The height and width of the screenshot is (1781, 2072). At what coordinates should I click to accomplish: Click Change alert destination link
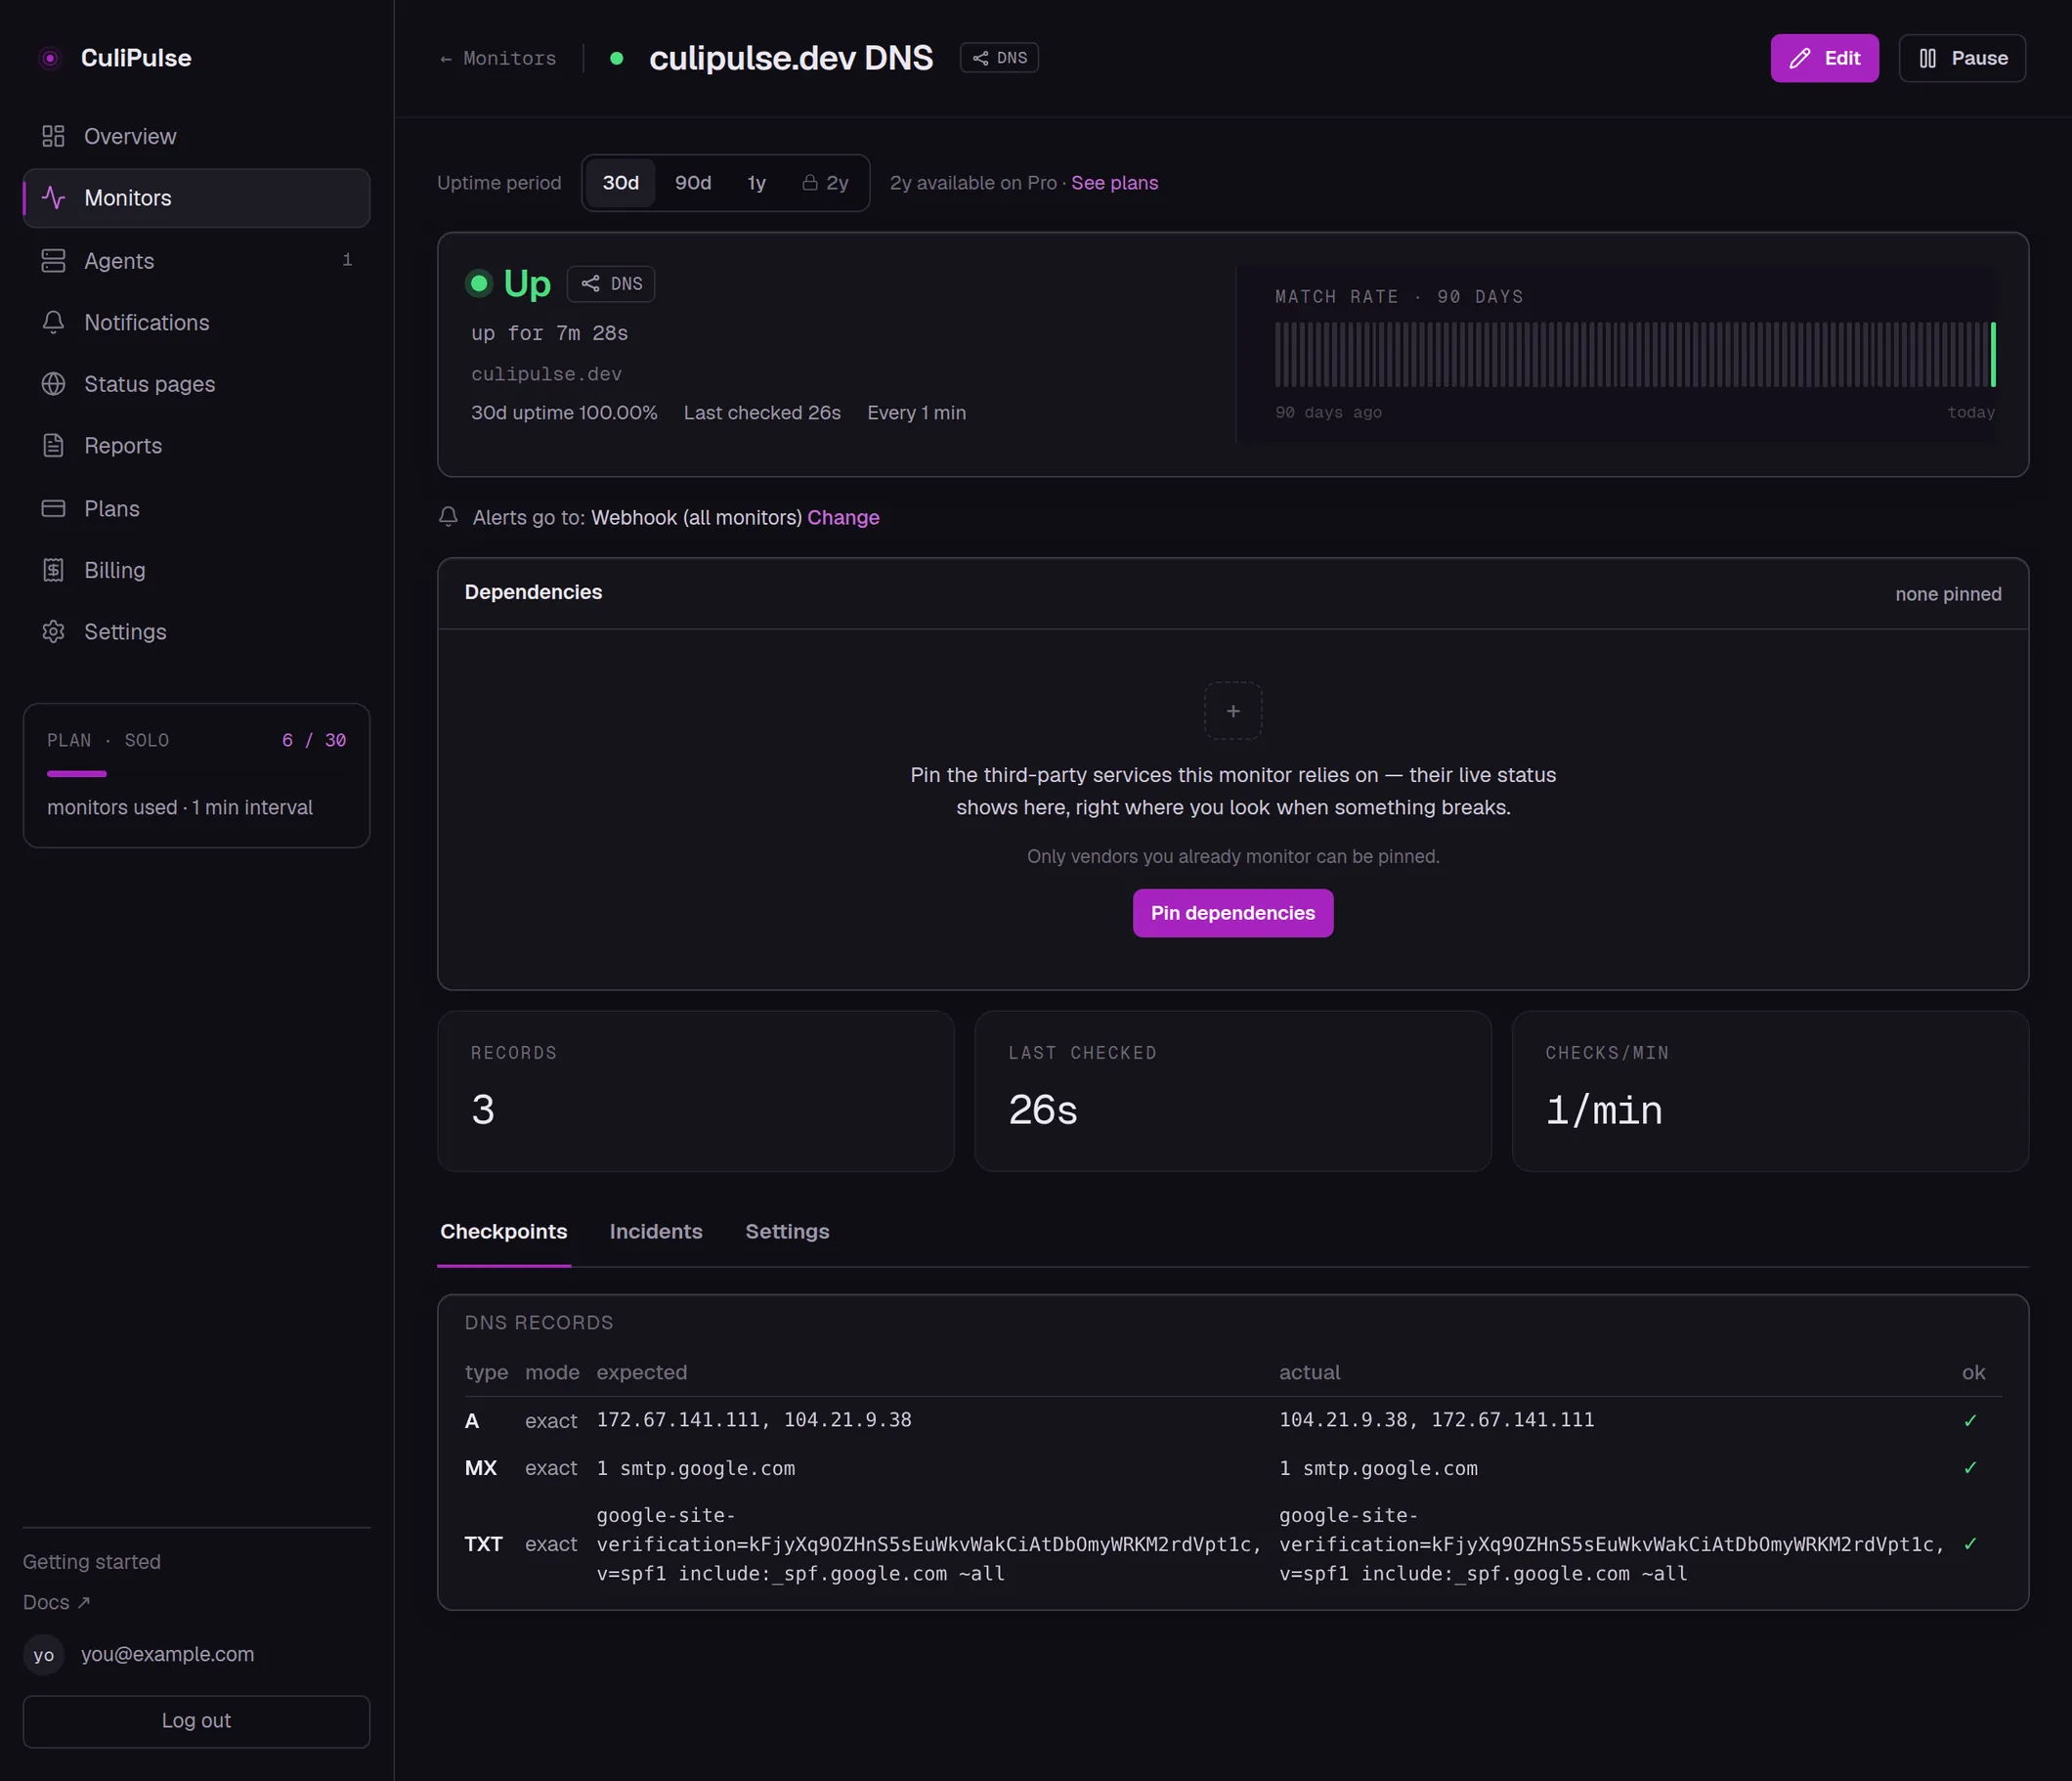[x=843, y=517]
